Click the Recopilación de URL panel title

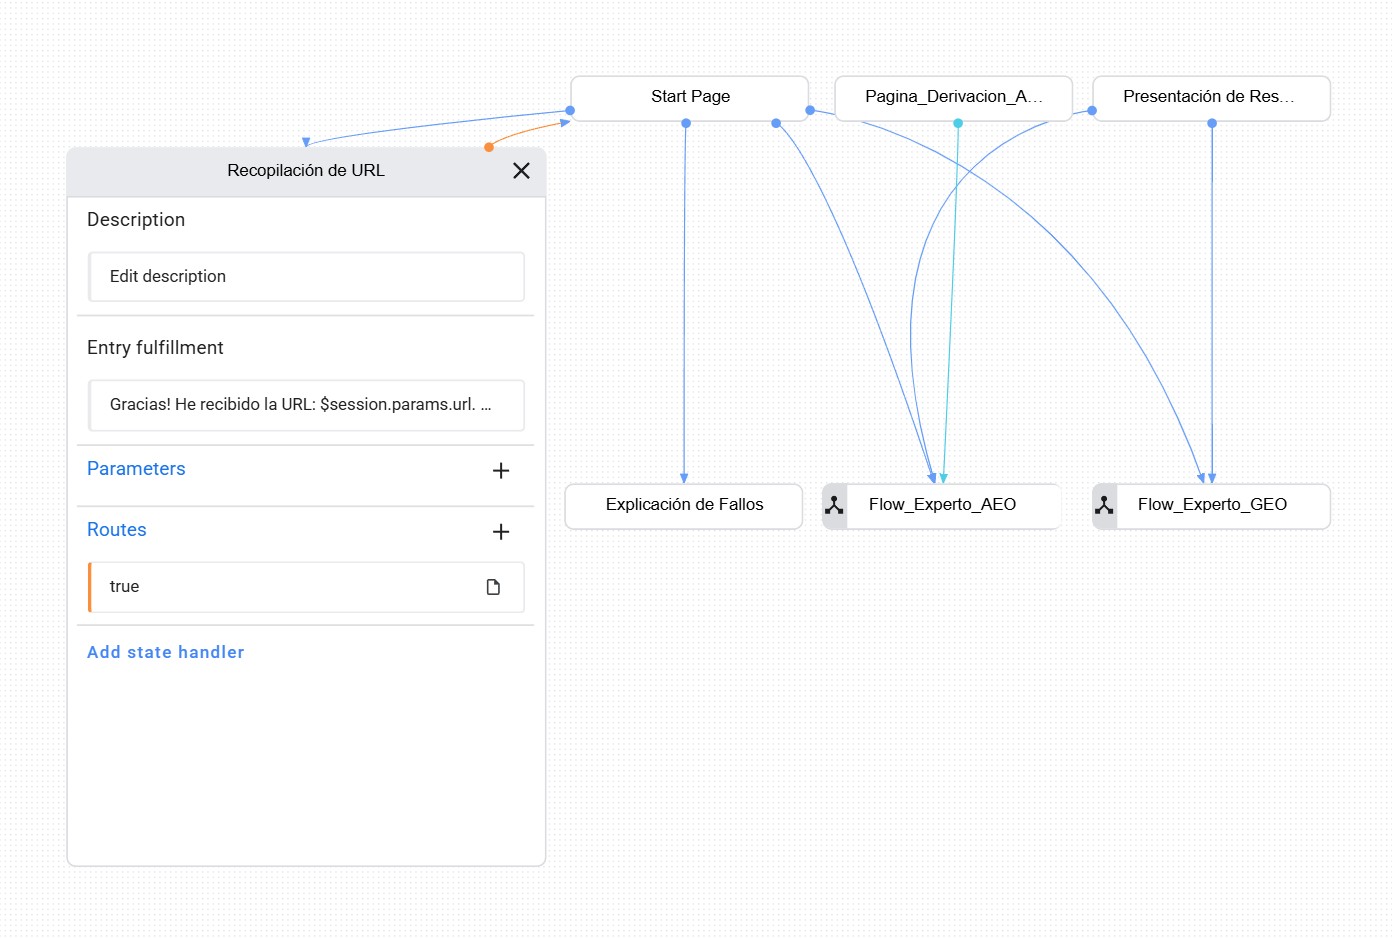click(306, 171)
